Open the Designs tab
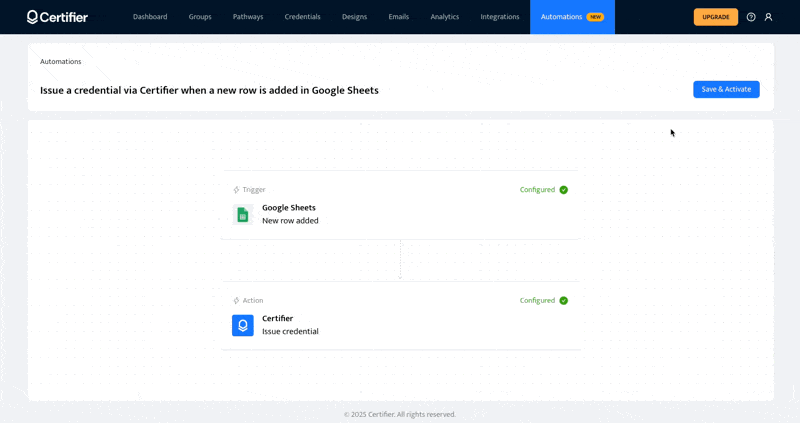This screenshot has height=423, width=800. [x=355, y=17]
